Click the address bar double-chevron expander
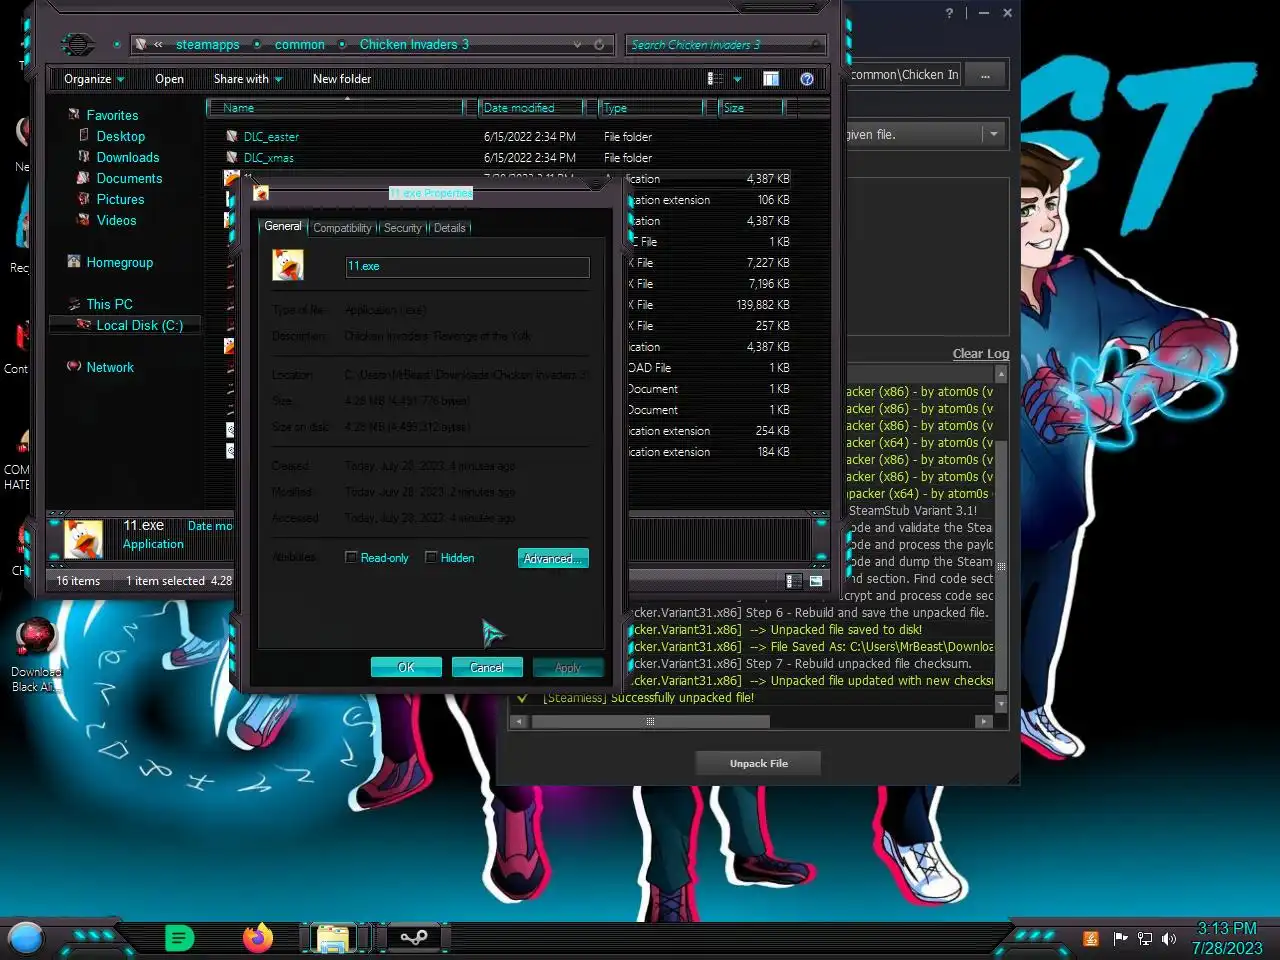The height and width of the screenshot is (960, 1280). (158, 45)
